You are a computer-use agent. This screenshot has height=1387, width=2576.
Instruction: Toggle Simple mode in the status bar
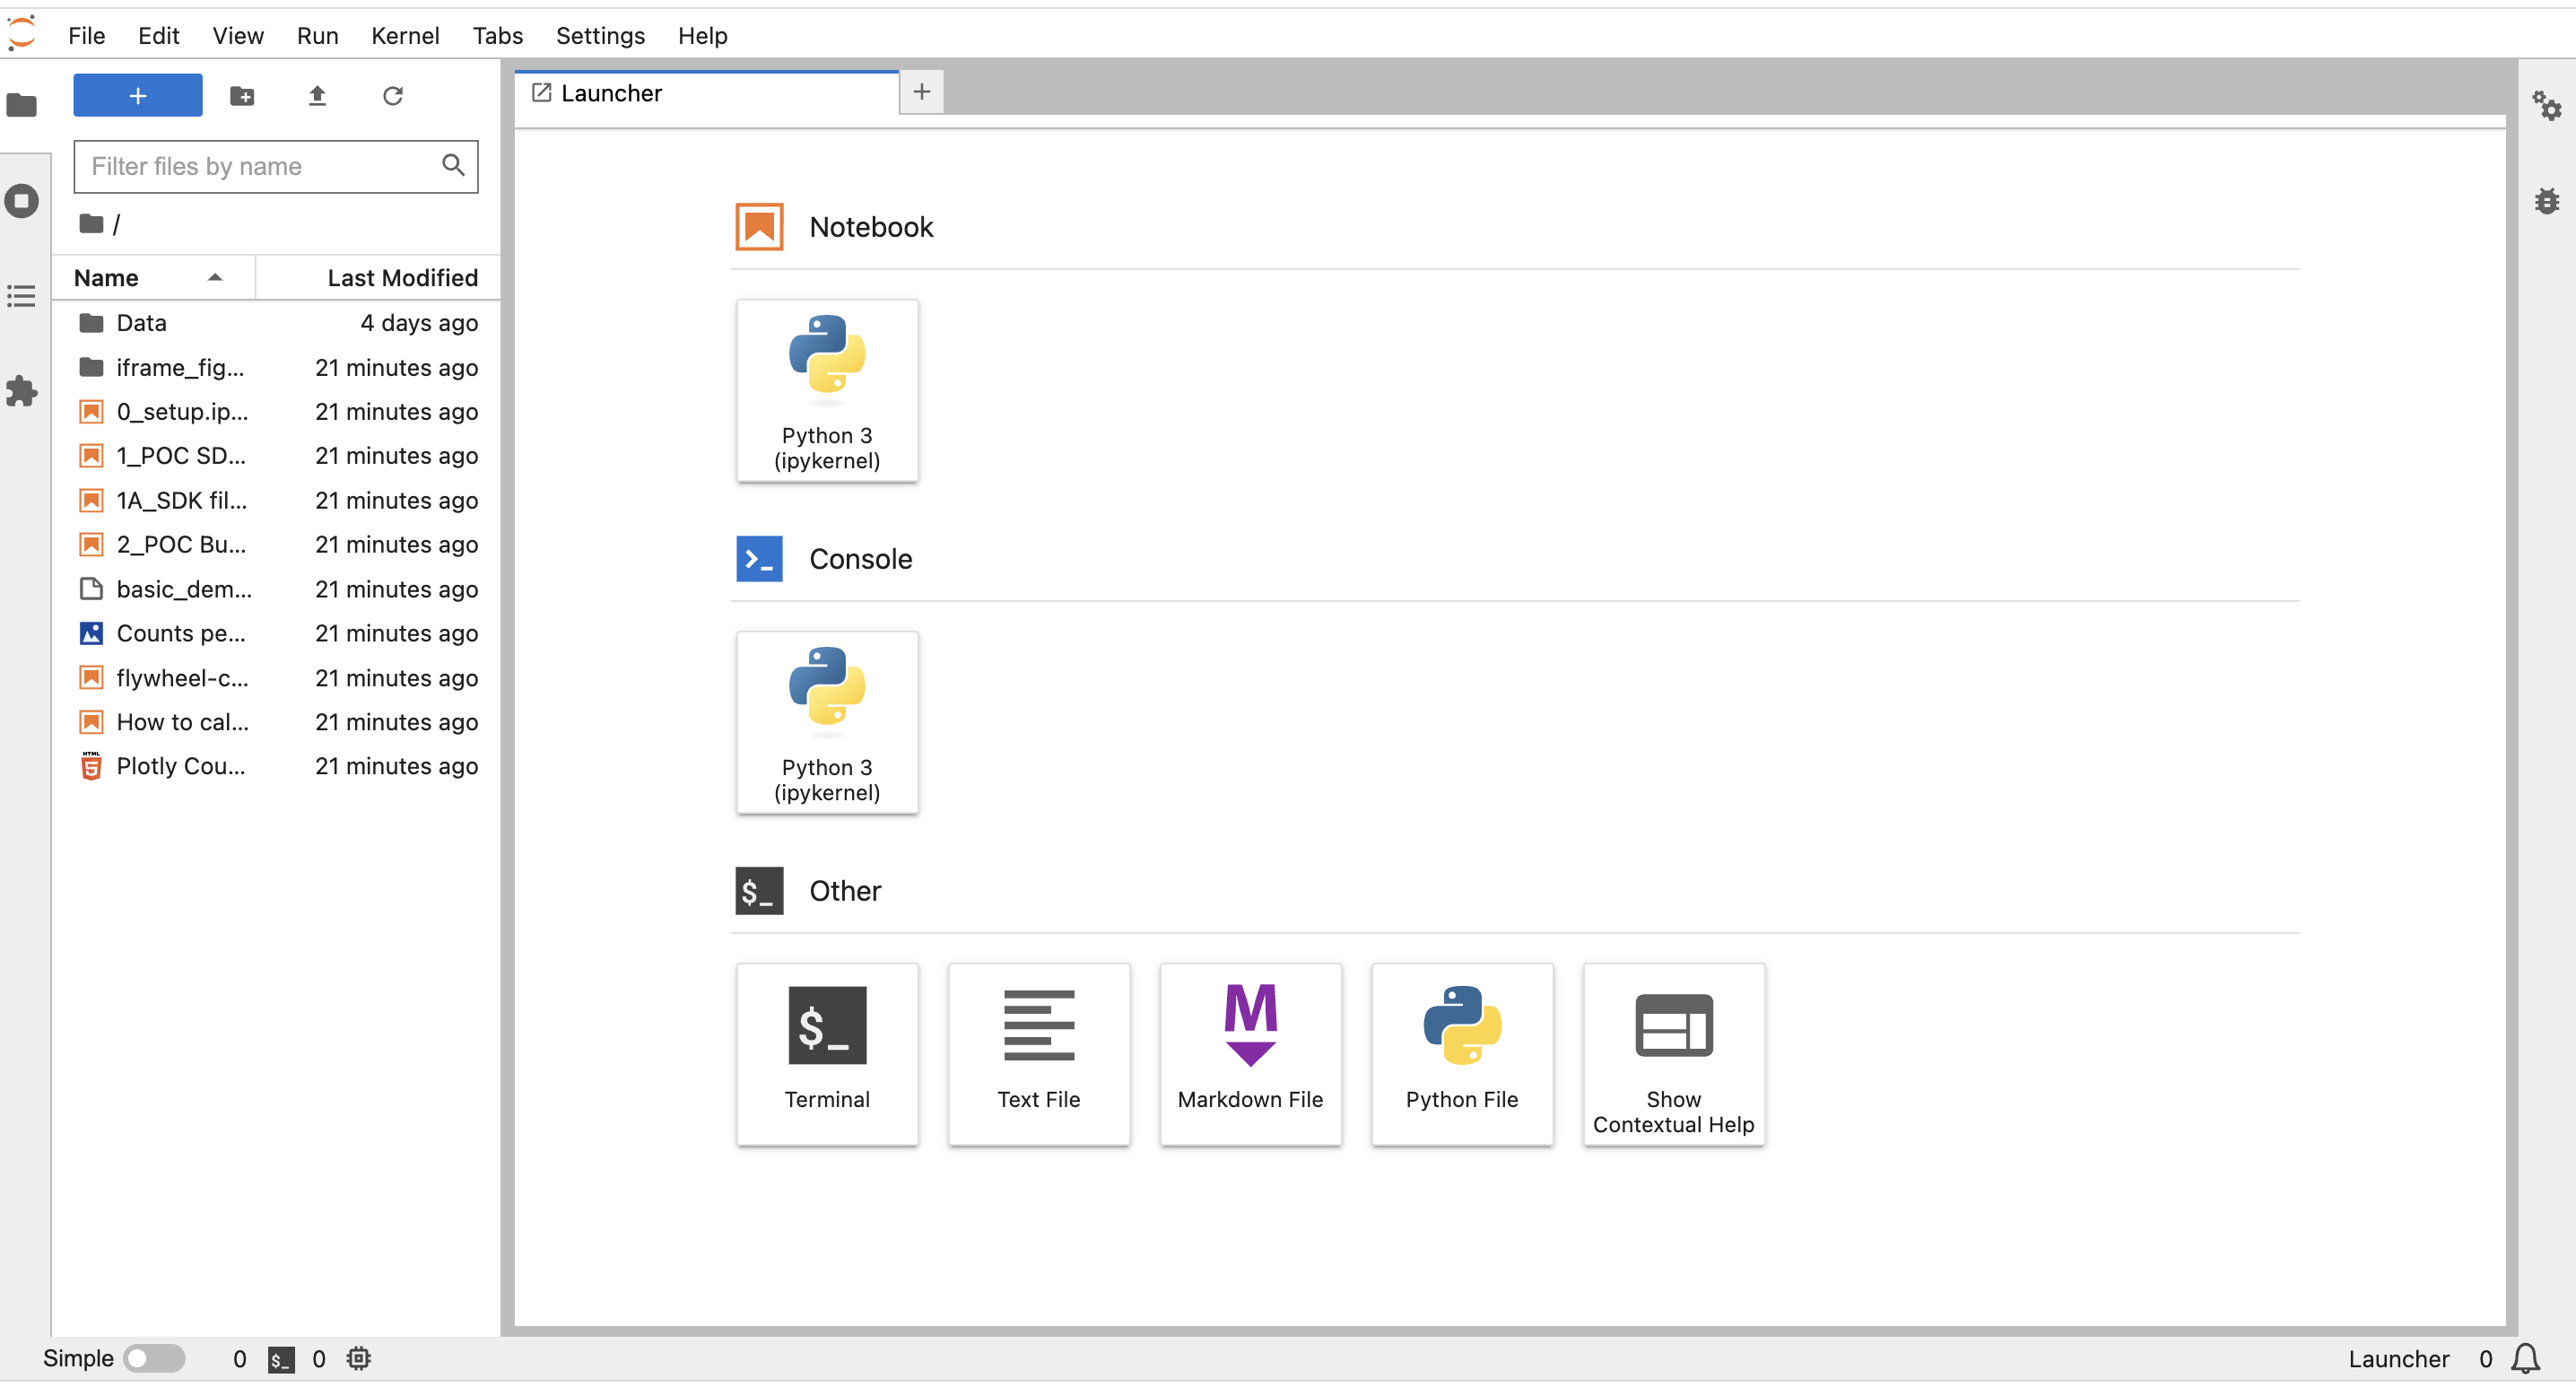[x=153, y=1358]
